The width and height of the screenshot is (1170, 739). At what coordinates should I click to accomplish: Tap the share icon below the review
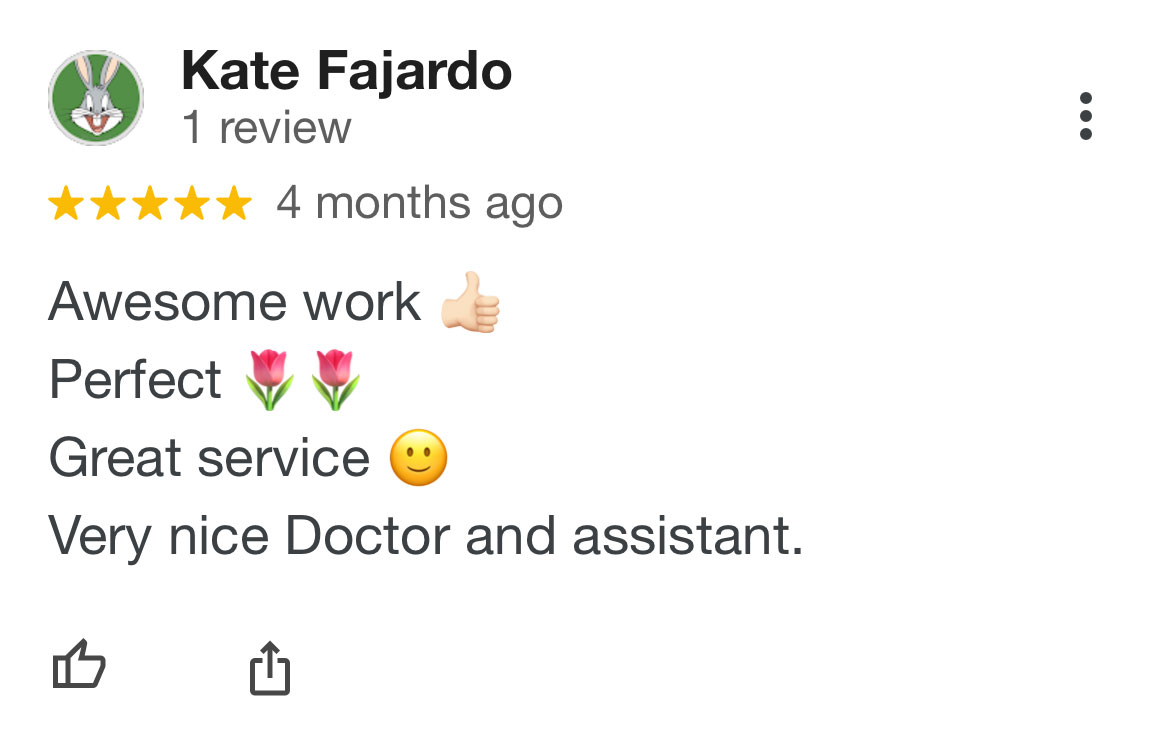pyautogui.click(x=269, y=668)
